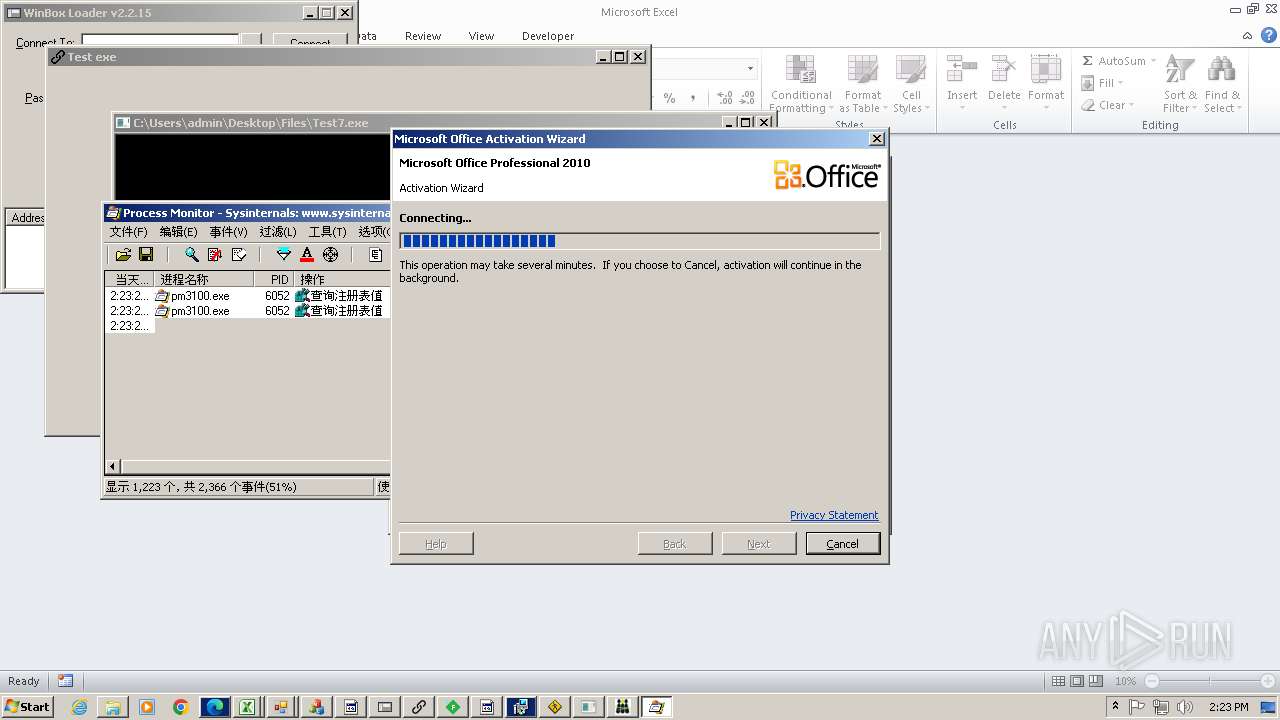This screenshot has height=720, width=1280.
Task: Expand Format dropdown arrow below Format label
Action: [x=1046, y=107]
